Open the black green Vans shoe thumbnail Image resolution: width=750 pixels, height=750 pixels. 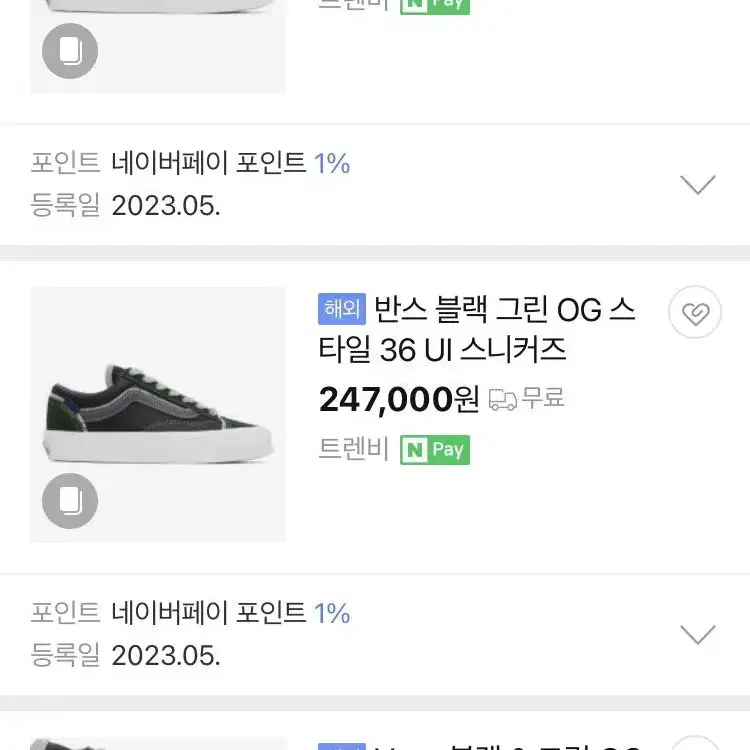click(158, 415)
